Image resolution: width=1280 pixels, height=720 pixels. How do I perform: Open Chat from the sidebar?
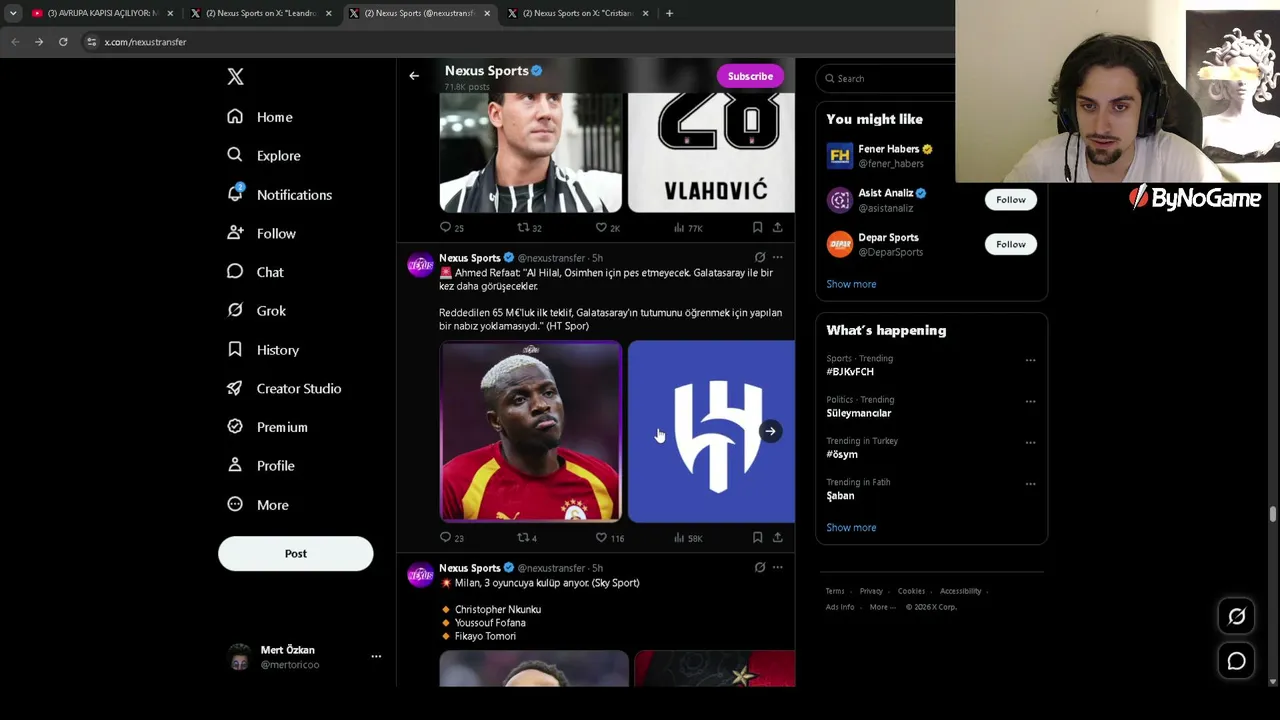pos(255,272)
